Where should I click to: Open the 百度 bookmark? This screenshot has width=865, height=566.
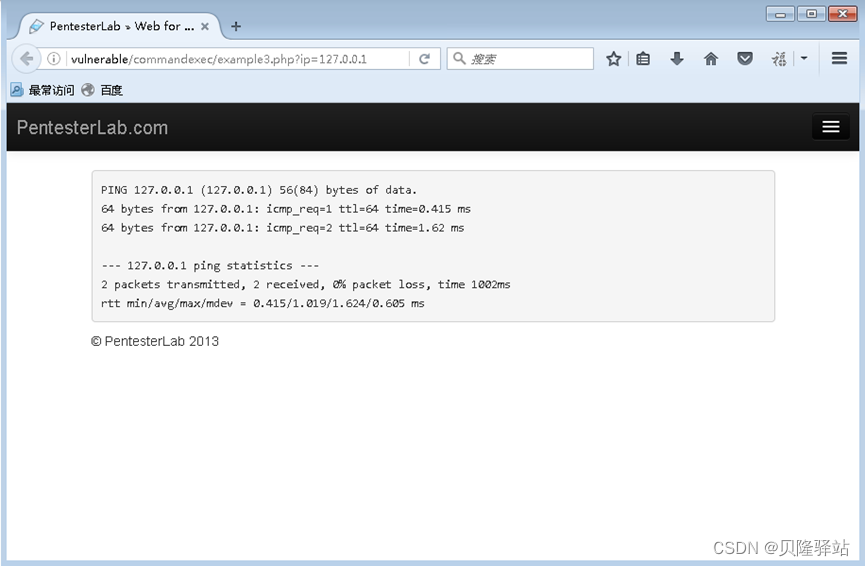pyautogui.click(x=102, y=90)
